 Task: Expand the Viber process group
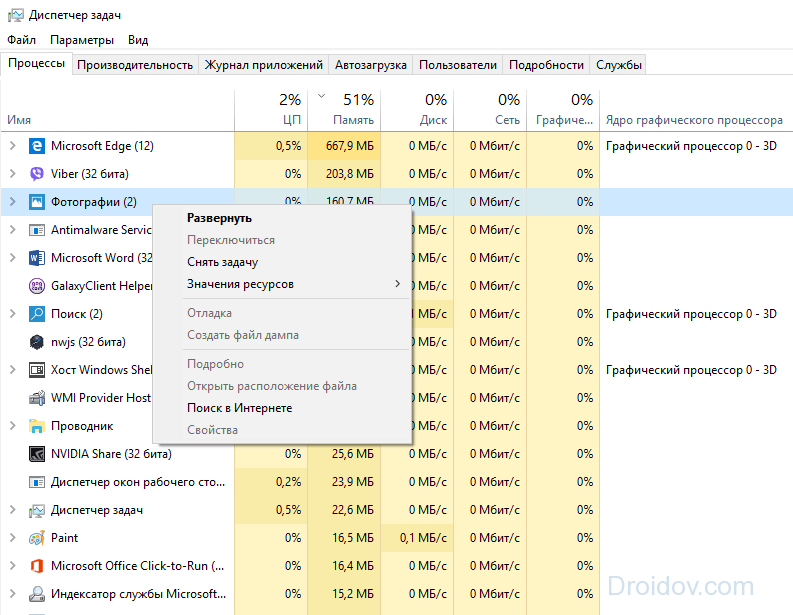tap(13, 174)
